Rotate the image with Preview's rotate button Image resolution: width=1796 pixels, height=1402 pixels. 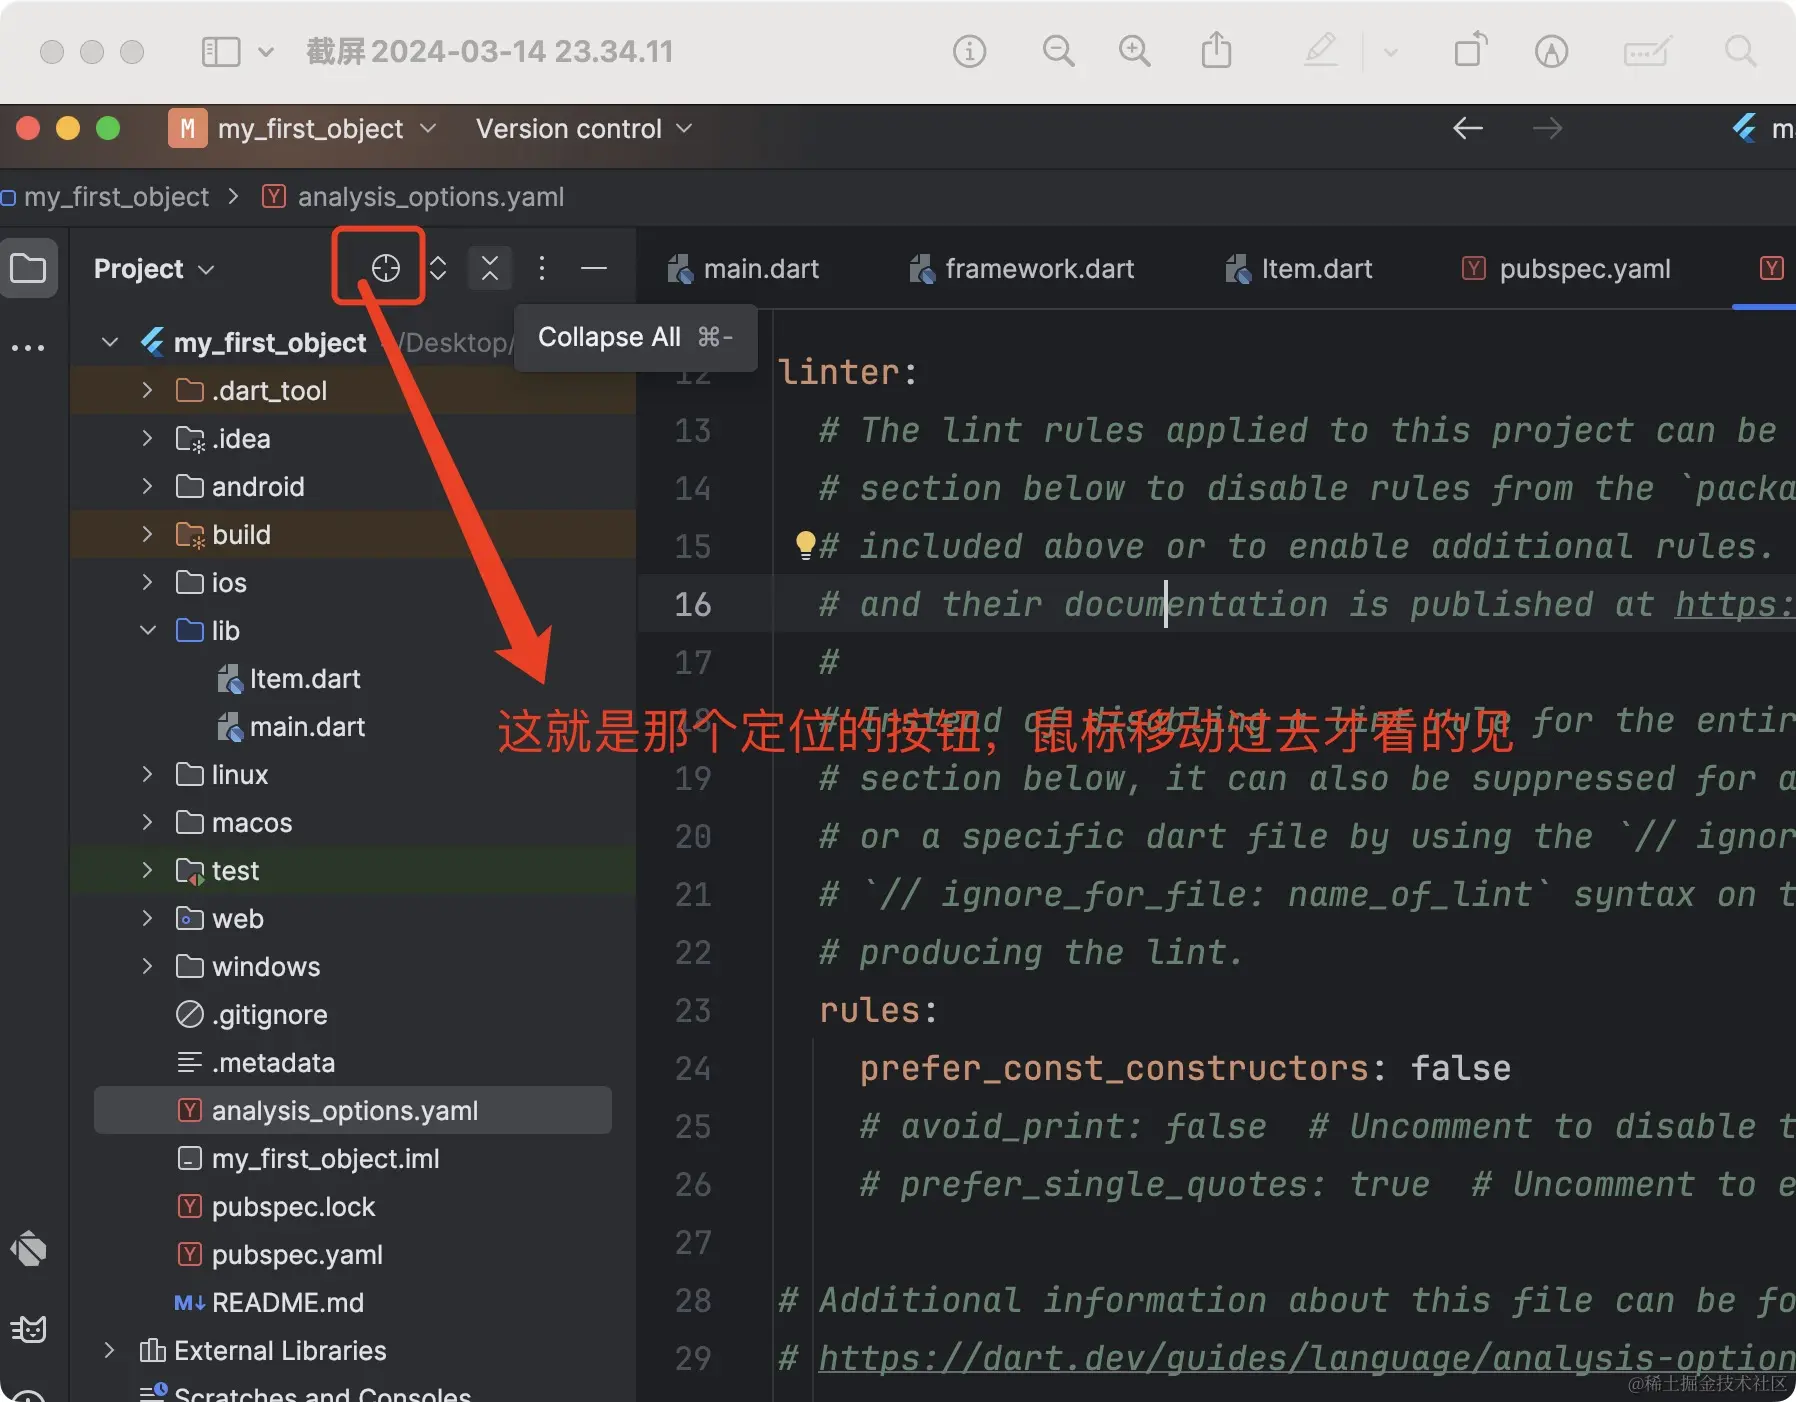click(x=1470, y=50)
